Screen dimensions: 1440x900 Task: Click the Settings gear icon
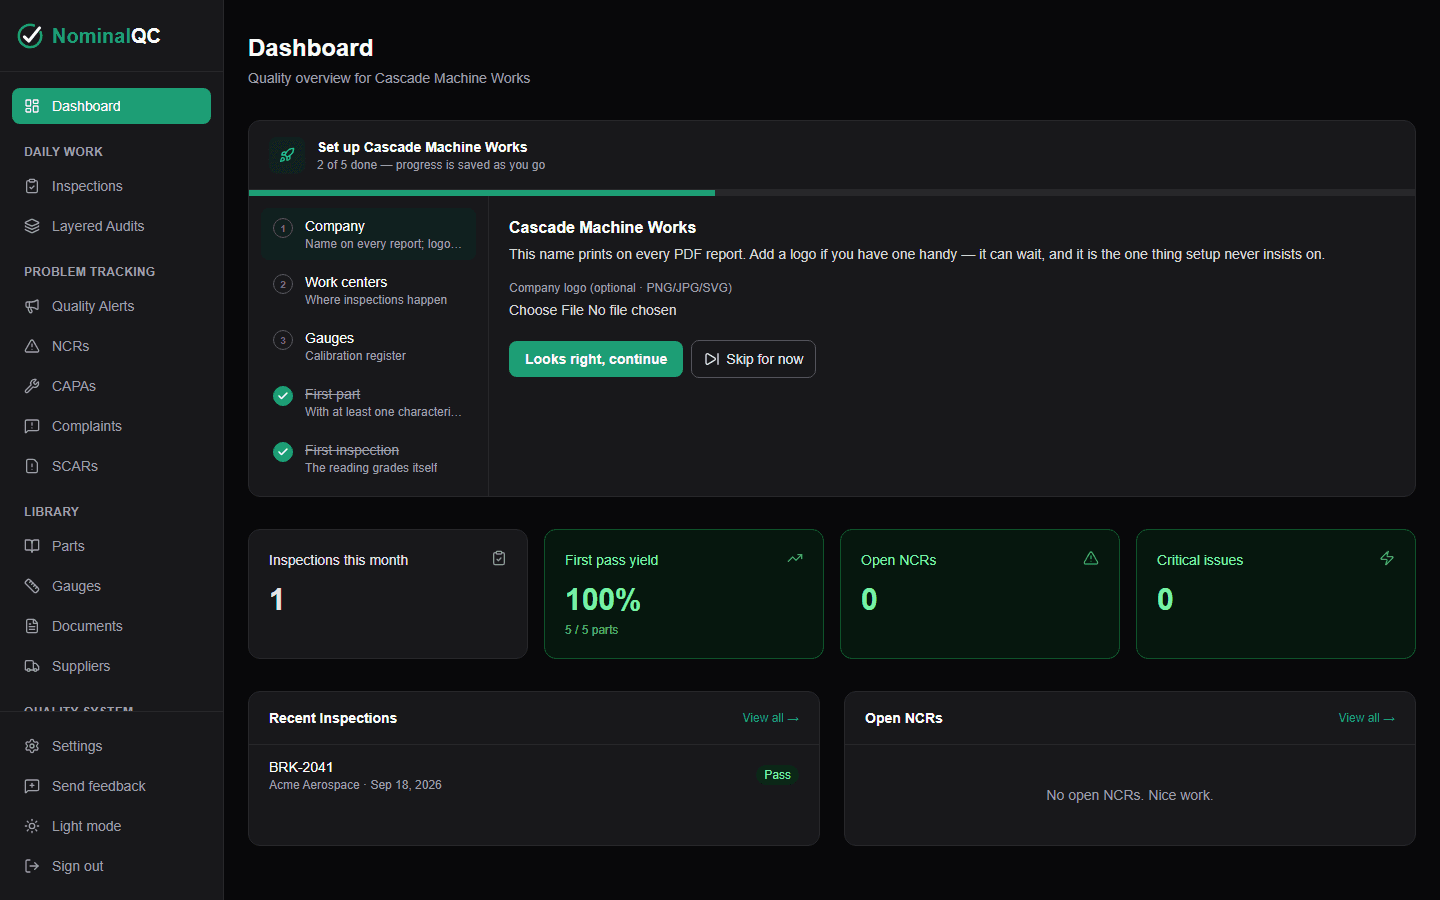[32, 746]
